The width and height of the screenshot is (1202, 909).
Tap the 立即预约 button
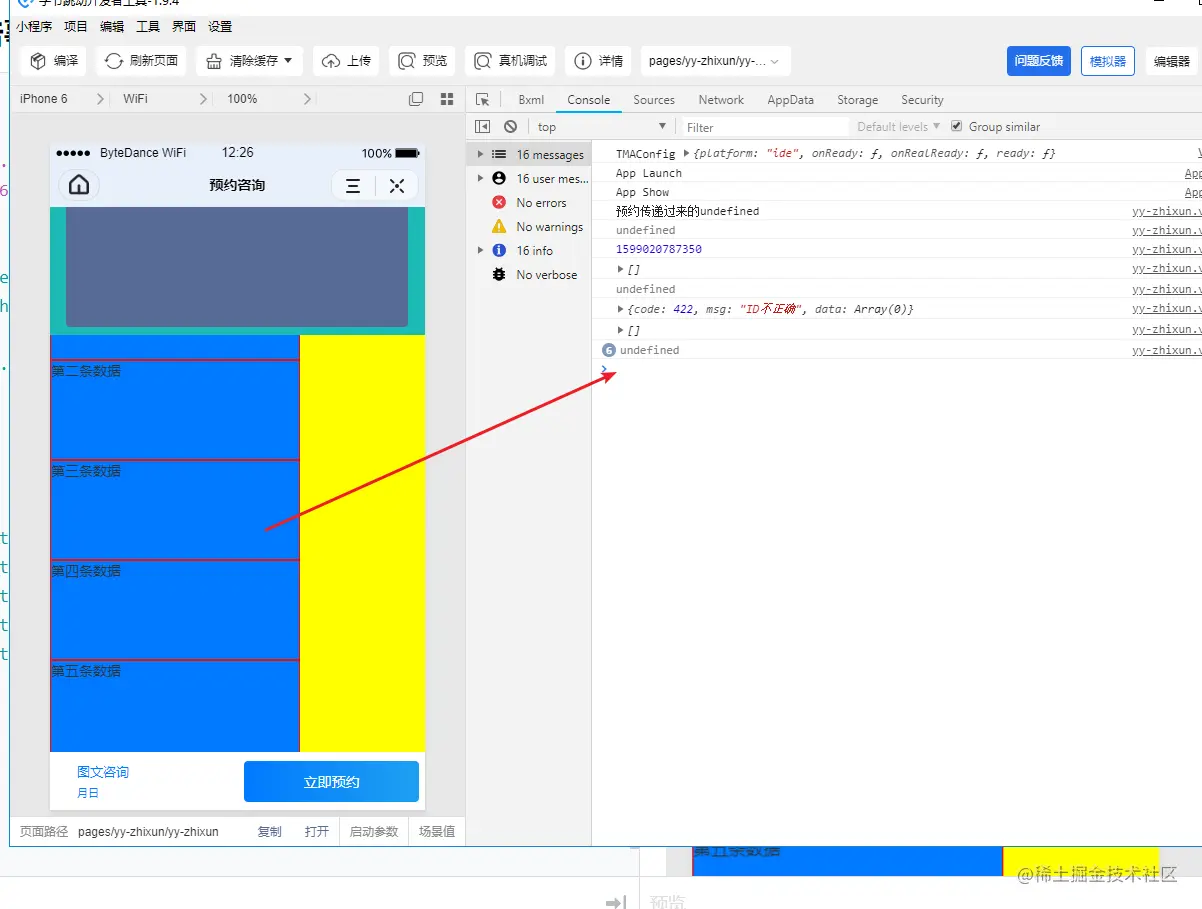[331, 782]
